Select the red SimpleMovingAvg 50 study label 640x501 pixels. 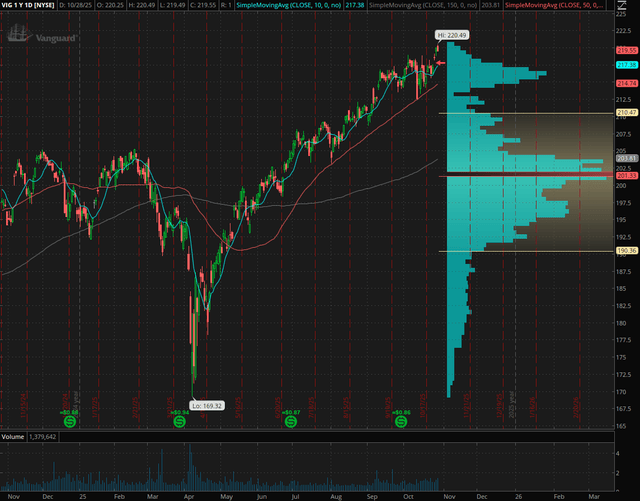click(555, 6)
